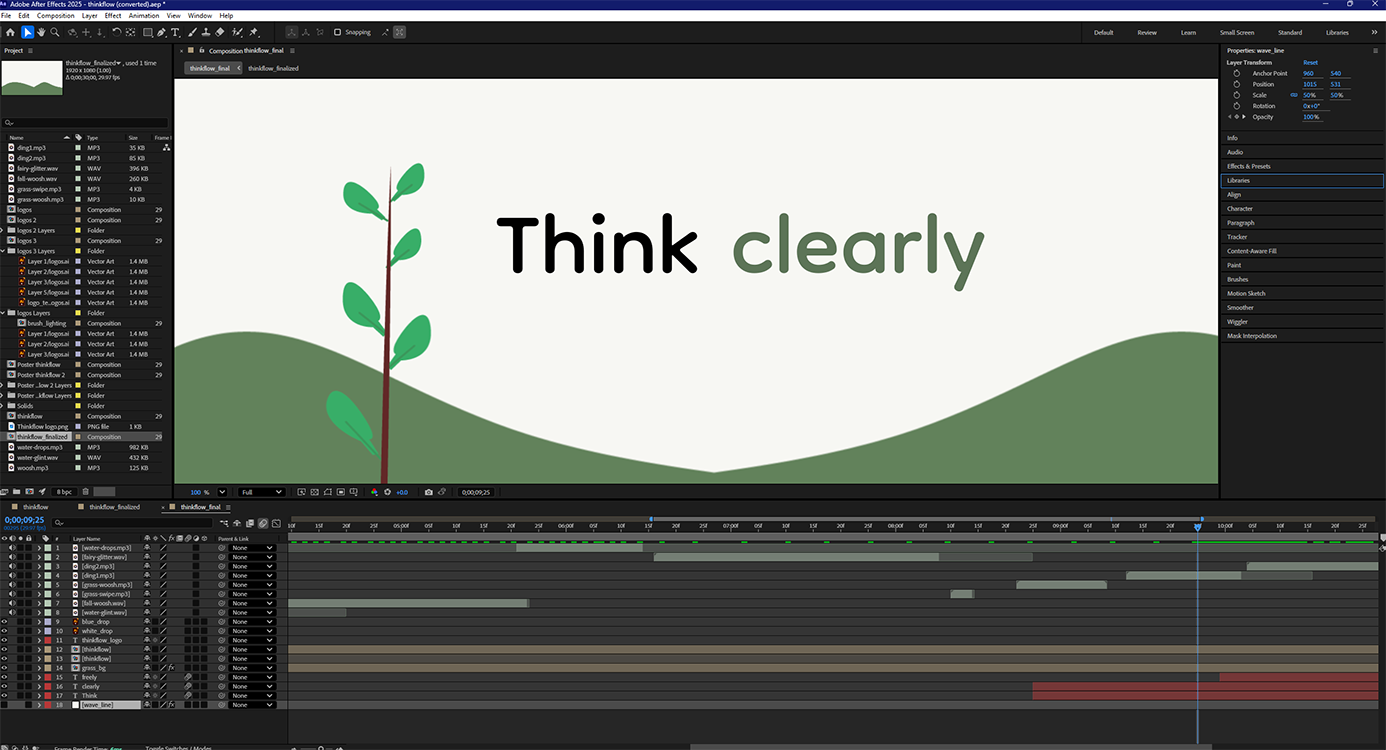1386x750 pixels.
Task: Select the Eraser tool
Action: [x=220, y=32]
